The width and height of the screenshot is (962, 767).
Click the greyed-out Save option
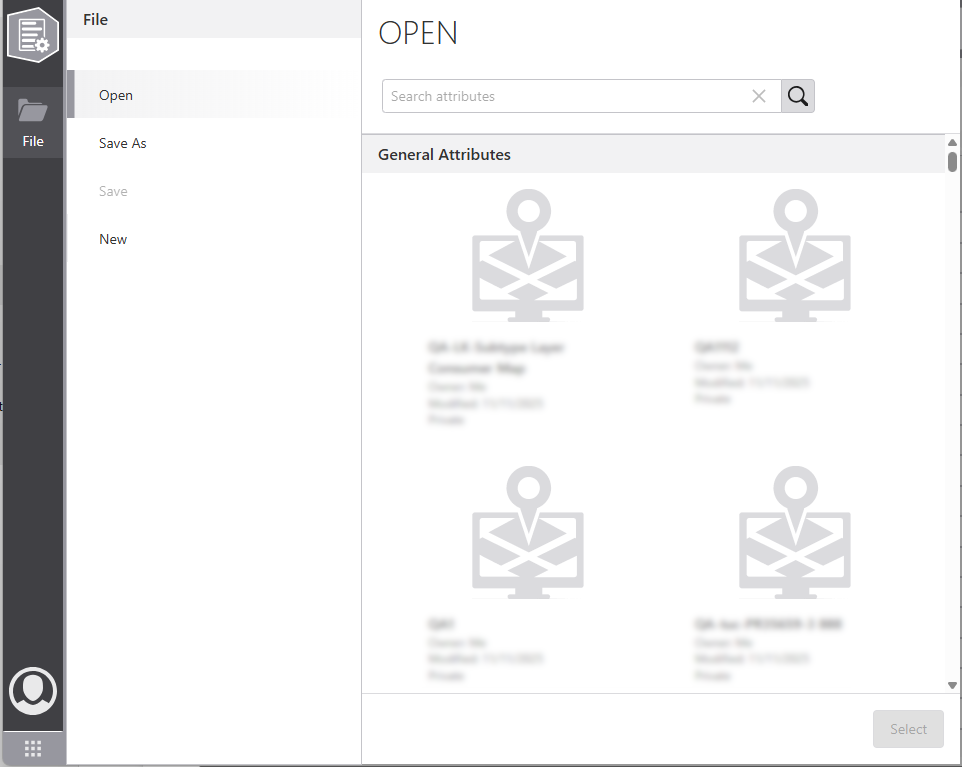(x=112, y=191)
